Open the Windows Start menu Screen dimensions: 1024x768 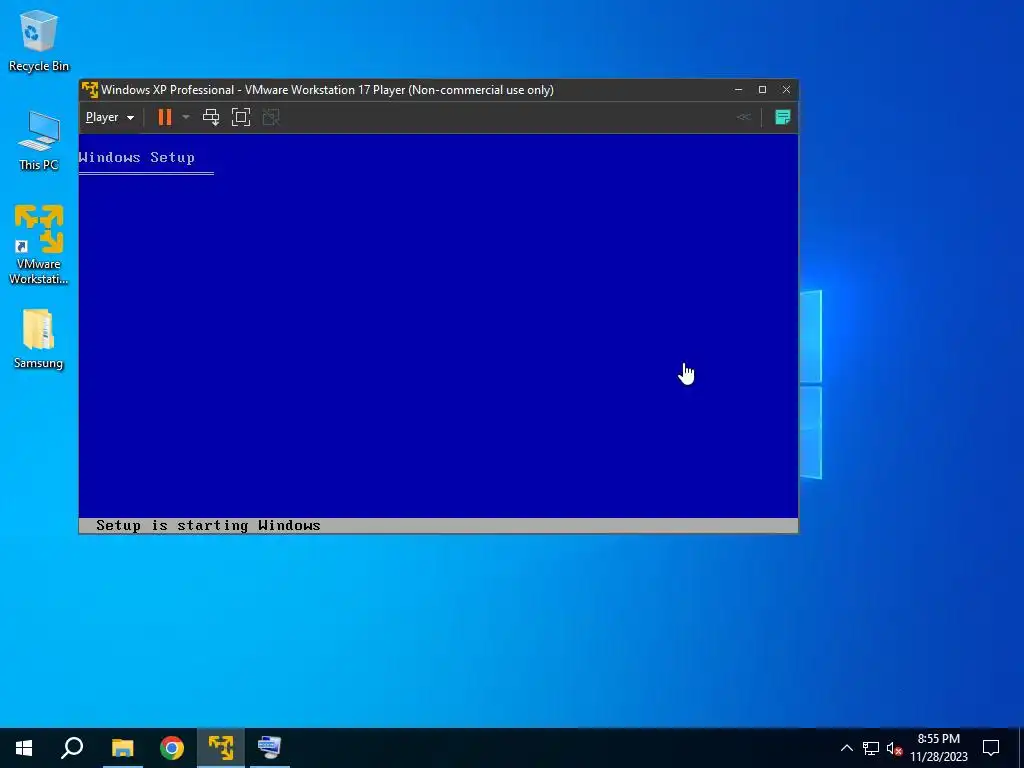pos(24,748)
